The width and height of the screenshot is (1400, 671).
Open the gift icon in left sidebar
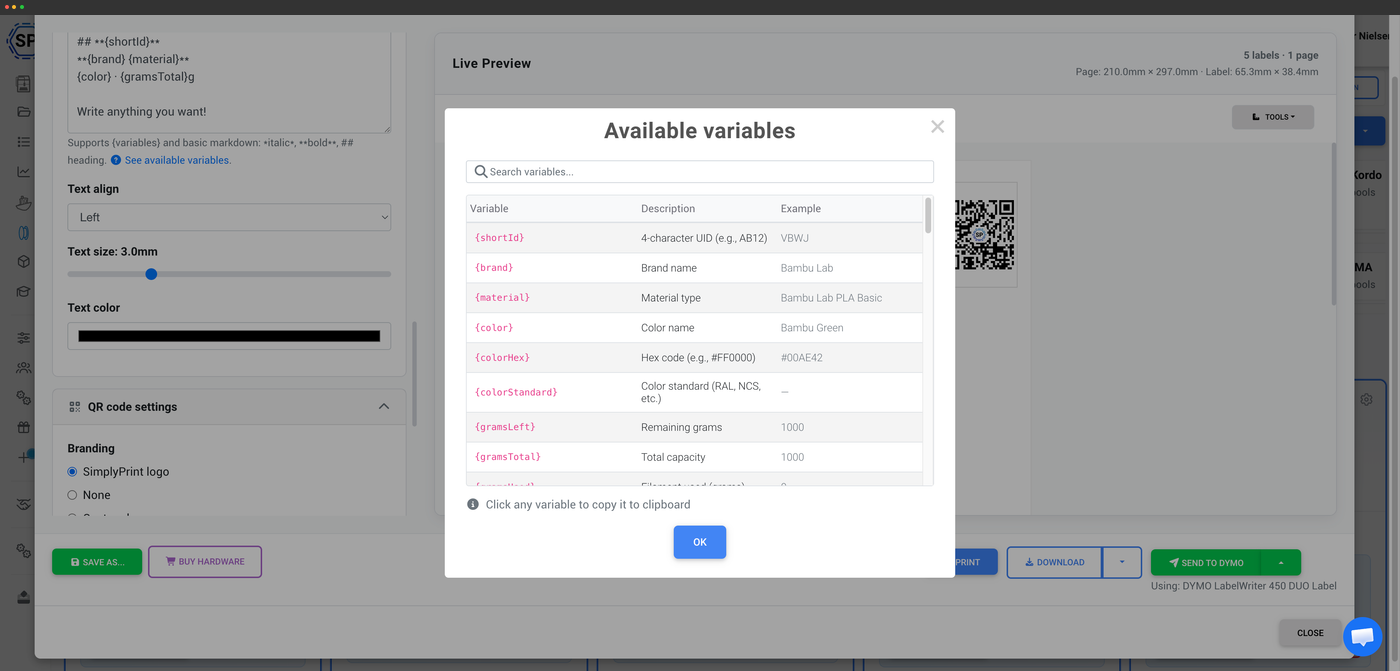pos(24,427)
